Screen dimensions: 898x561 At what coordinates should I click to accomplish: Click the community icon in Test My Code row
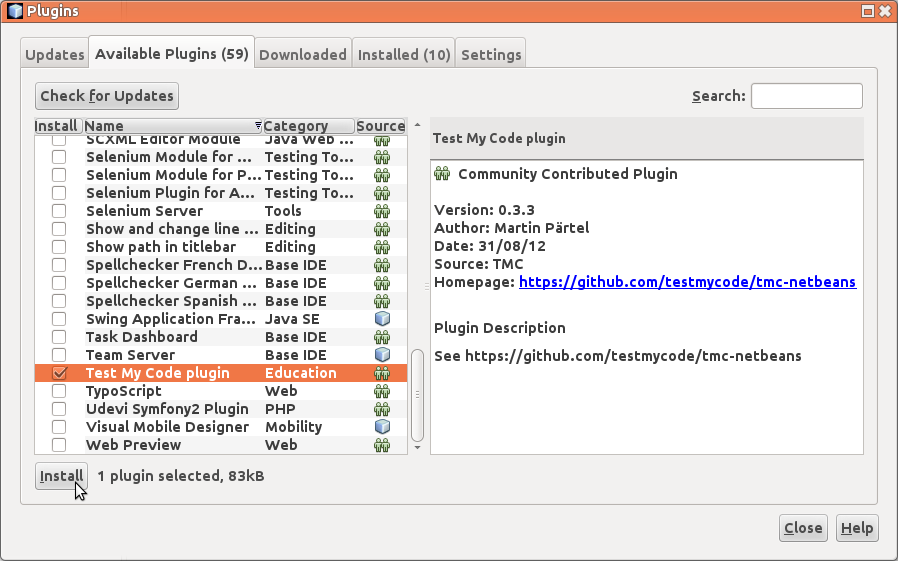click(381, 373)
